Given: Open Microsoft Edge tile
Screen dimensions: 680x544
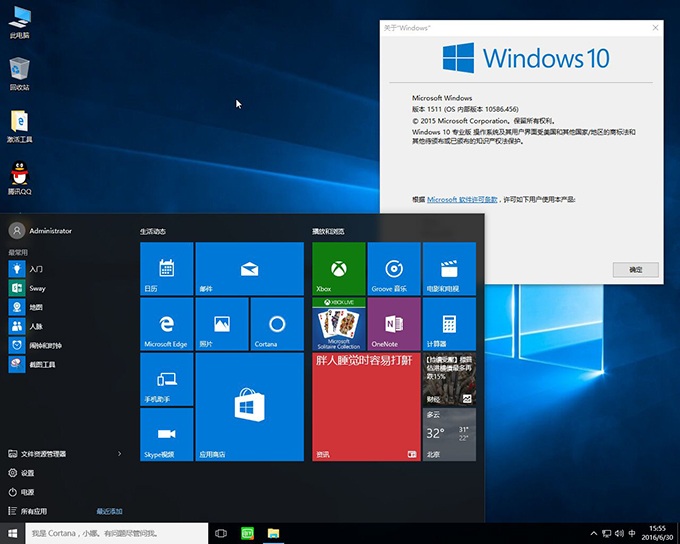Looking at the screenshot, I should pos(166,323).
